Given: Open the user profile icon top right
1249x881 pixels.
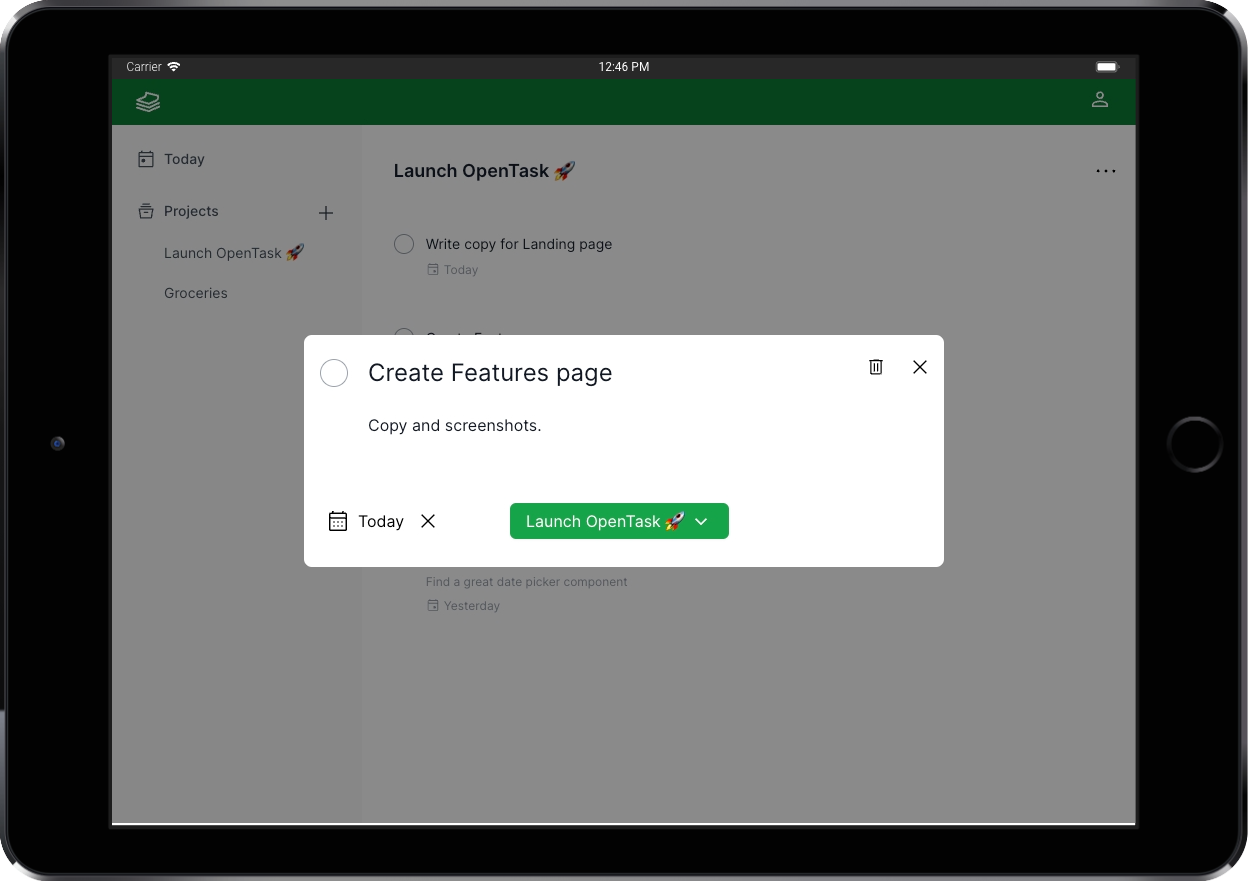Looking at the screenshot, I should click(x=1100, y=99).
